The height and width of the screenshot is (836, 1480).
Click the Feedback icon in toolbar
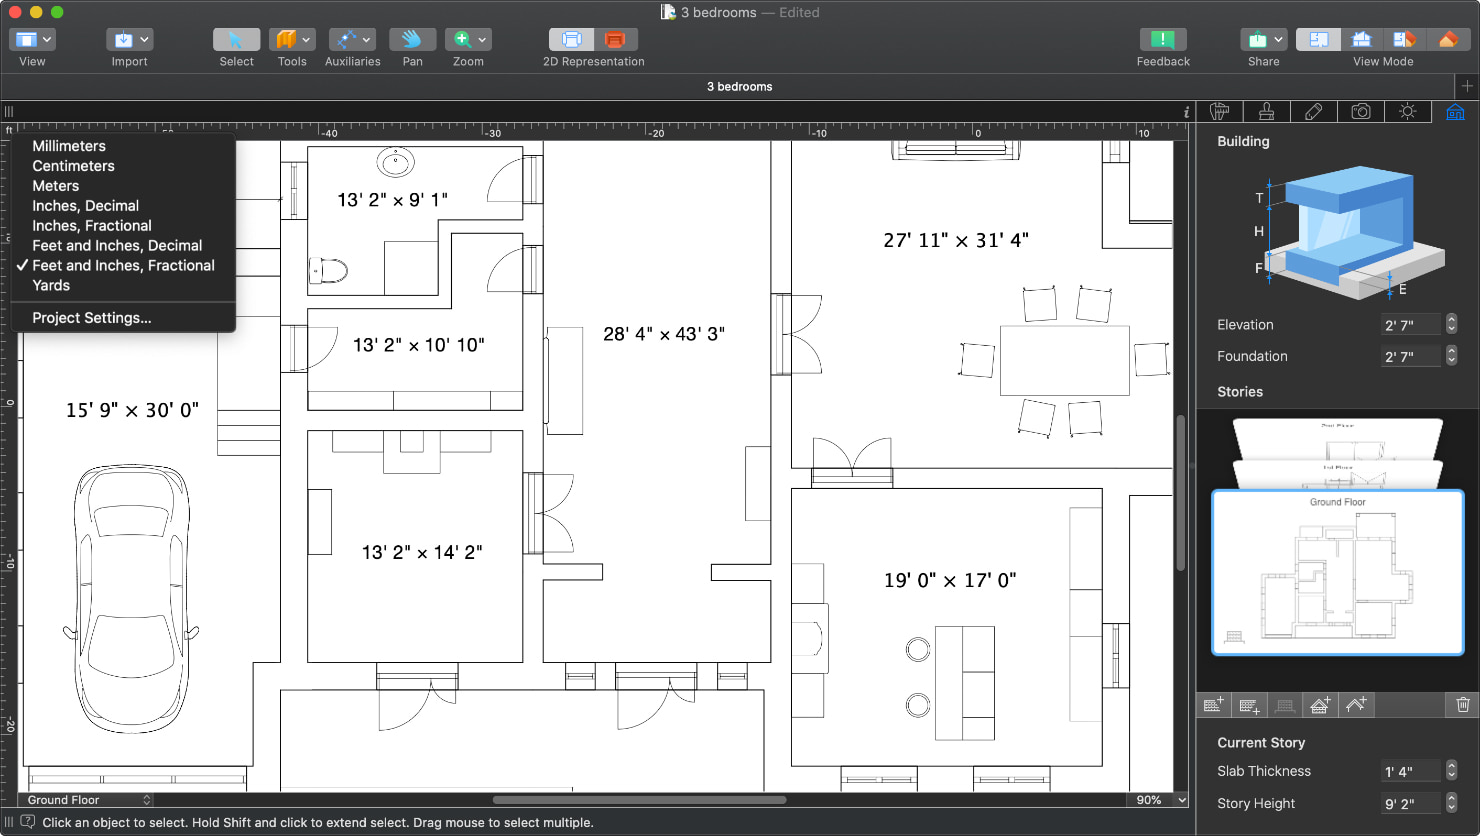click(x=1162, y=40)
